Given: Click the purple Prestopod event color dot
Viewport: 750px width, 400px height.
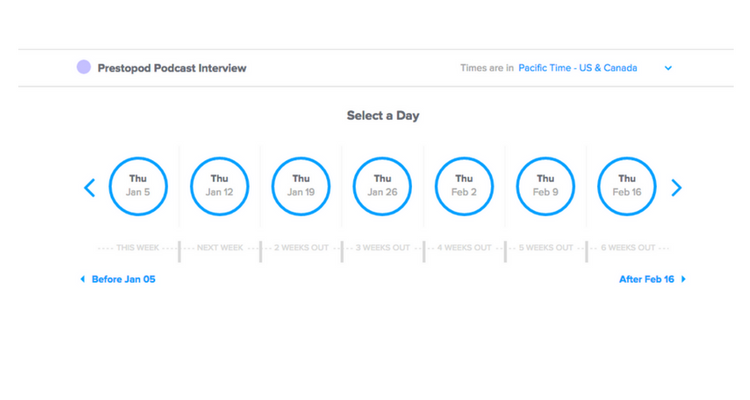Looking at the screenshot, I should (x=84, y=67).
